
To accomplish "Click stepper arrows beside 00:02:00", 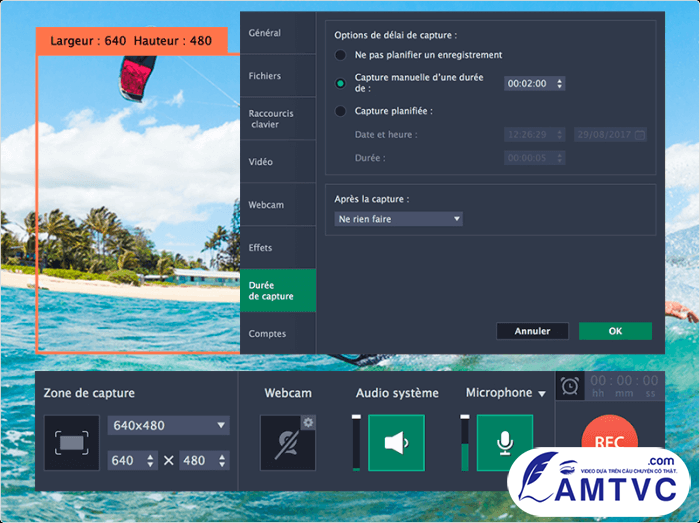I will [559, 83].
